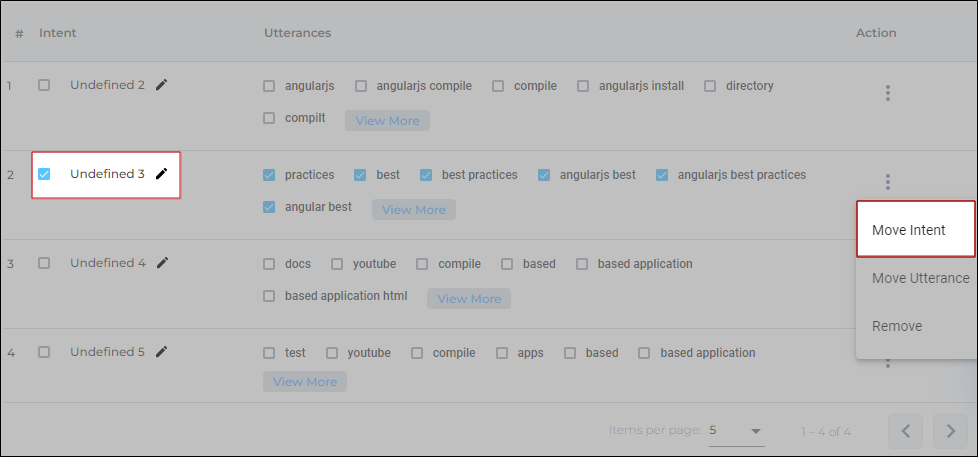Uncheck the Undefined 3 intent checkbox

pyautogui.click(x=44, y=174)
